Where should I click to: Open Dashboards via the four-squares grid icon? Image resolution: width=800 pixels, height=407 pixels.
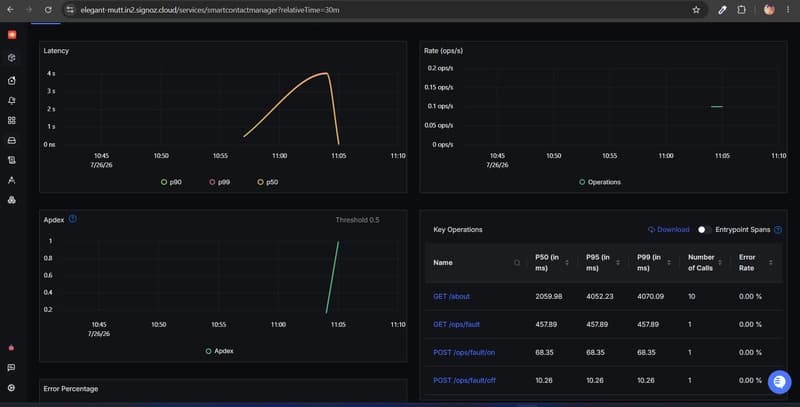pos(12,120)
